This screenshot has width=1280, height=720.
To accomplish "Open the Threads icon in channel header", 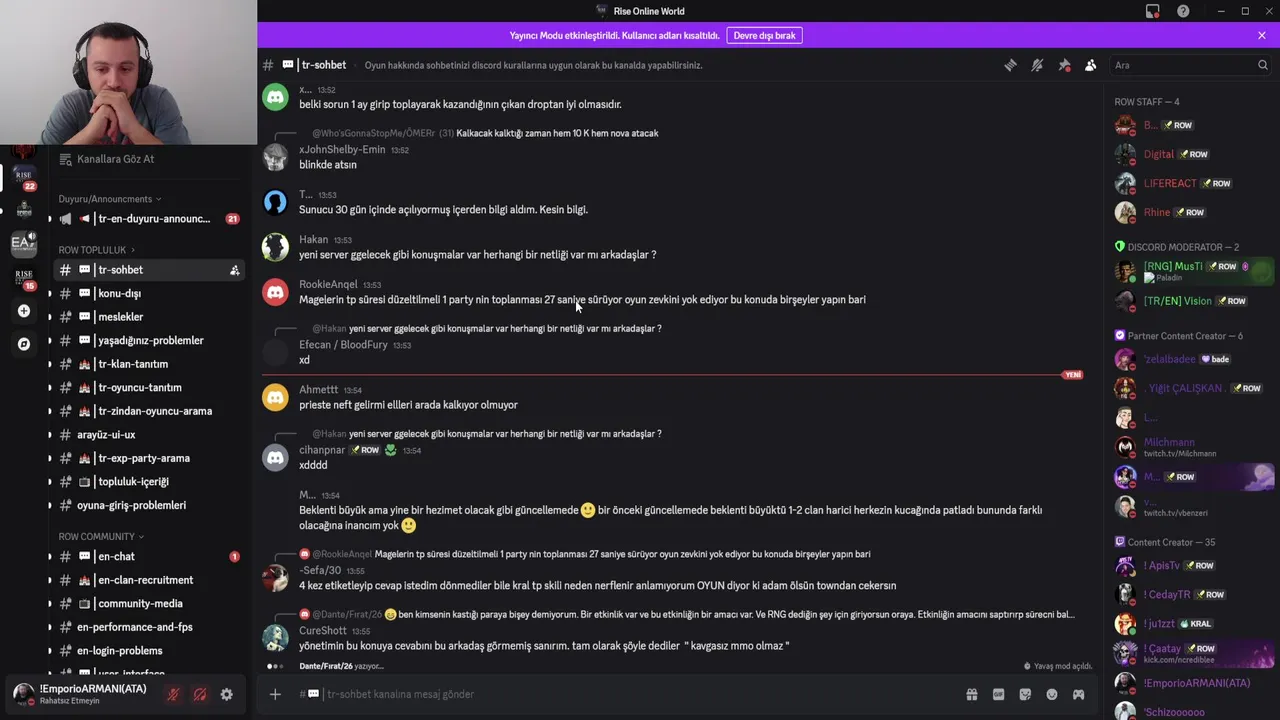I will tap(1010, 65).
